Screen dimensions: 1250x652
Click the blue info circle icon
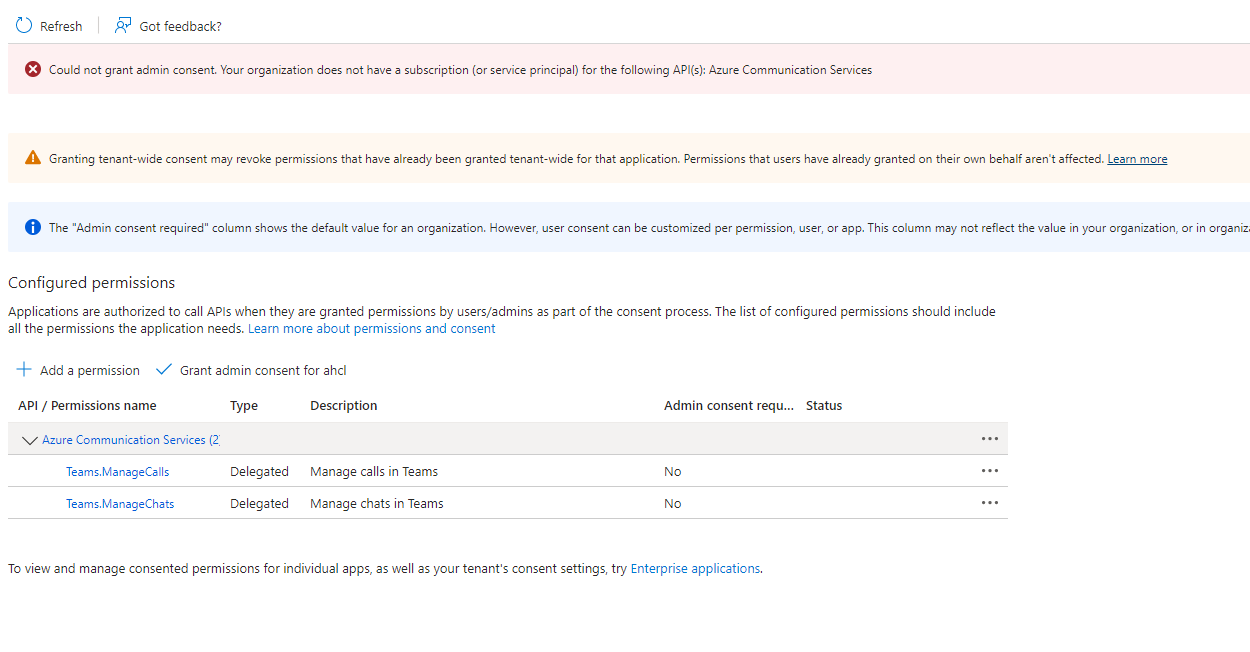point(33,227)
